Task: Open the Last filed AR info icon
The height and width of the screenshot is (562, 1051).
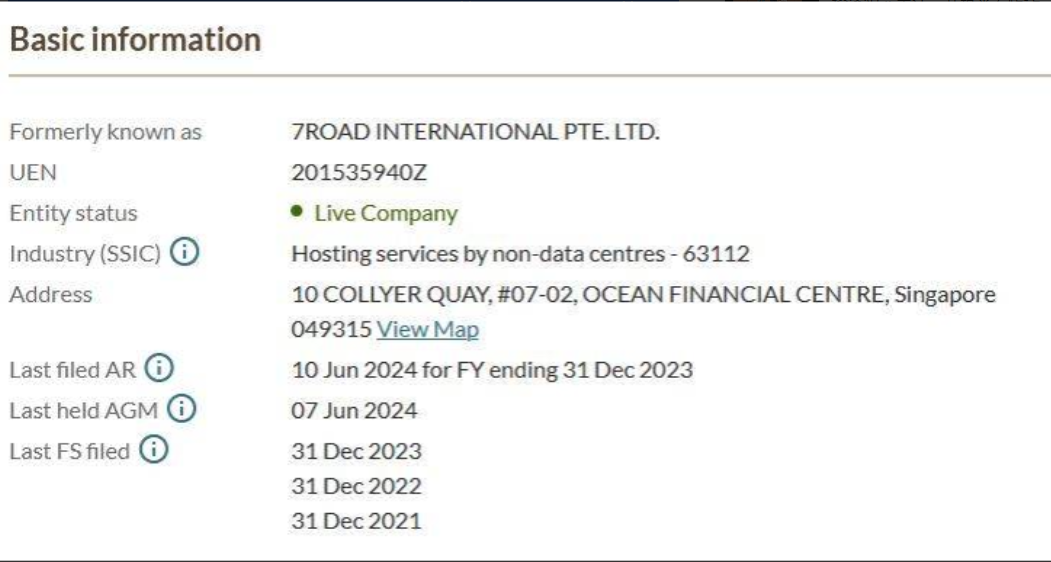Action: pyautogui.click(x=156, y=369)
